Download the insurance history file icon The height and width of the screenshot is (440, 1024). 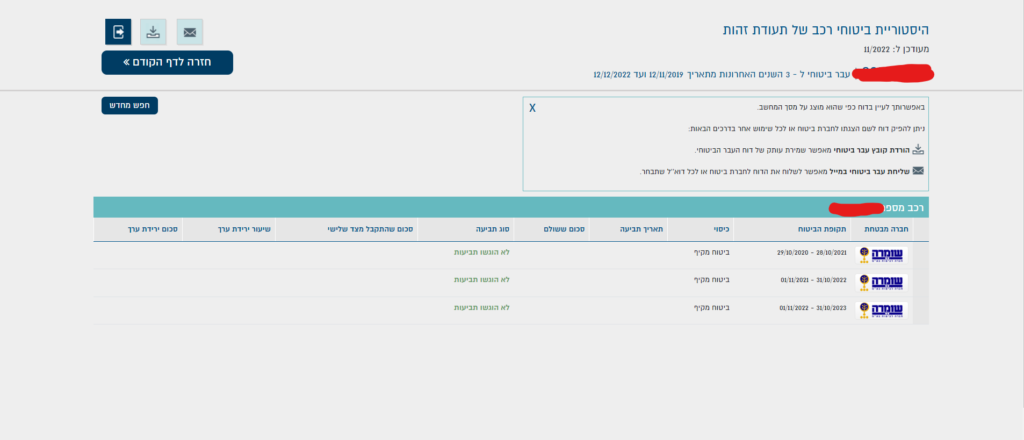153,32
